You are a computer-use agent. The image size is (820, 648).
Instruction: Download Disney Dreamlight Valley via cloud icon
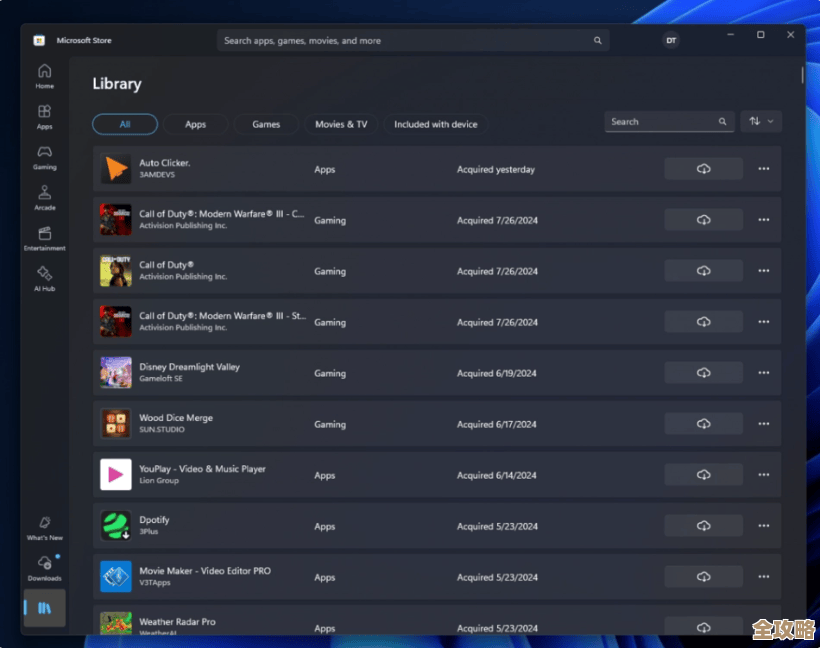pos(703,373)
